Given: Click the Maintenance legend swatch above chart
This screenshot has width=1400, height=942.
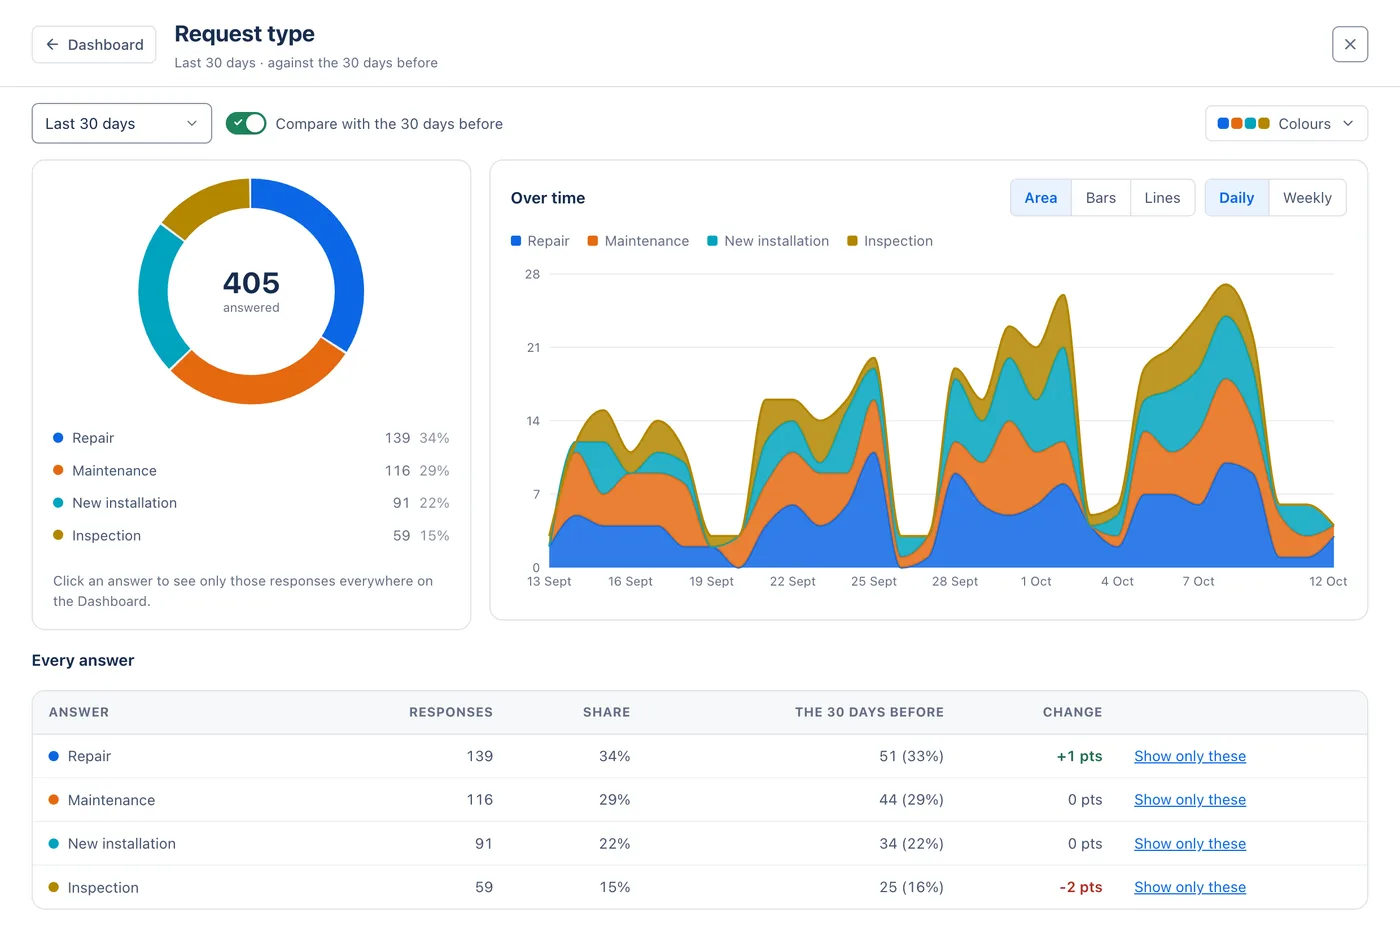Looking at the screenshot, I should [593, 241].
